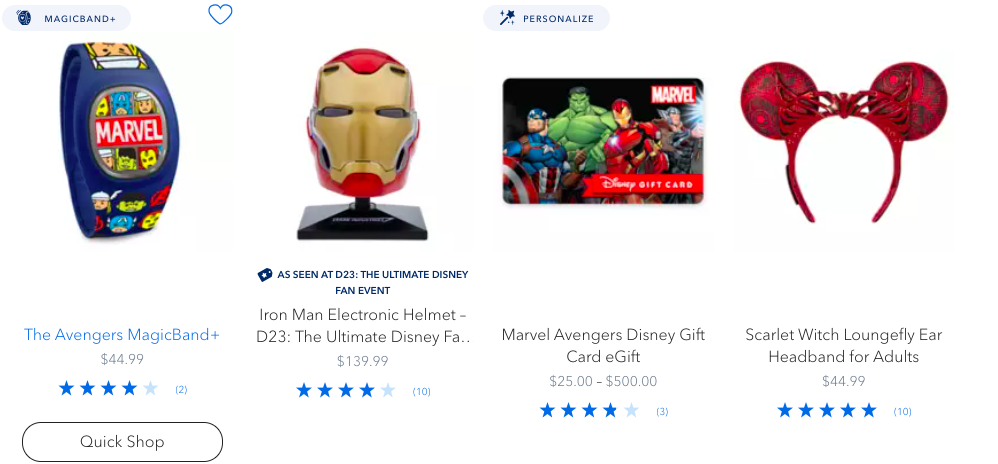Open the Iron Man helmet (10) reviews count
This screenshot has width=998, height=464.
point(421,391)
